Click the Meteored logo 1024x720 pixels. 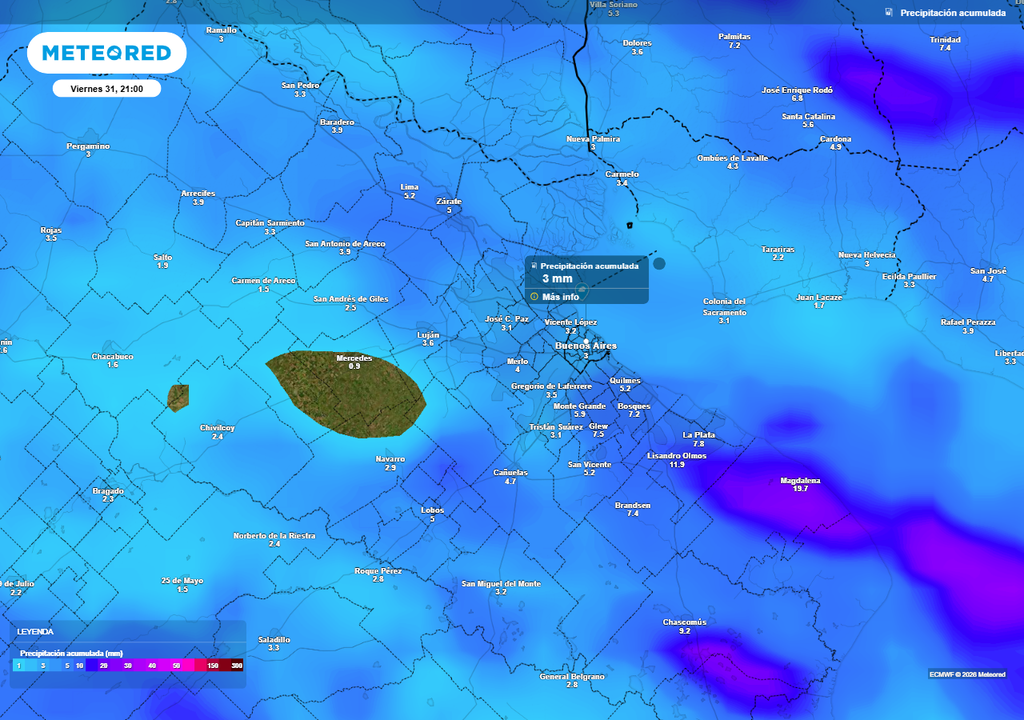pos(106,53)
